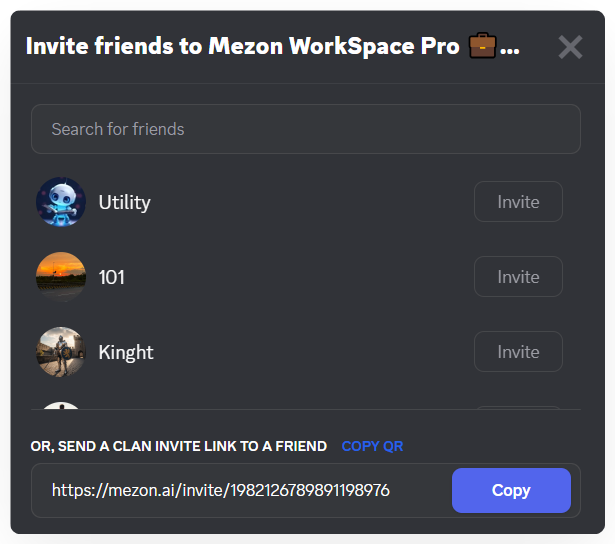Select the Kinght friend name
Screen dimensions: 615x544
[126, 352]
